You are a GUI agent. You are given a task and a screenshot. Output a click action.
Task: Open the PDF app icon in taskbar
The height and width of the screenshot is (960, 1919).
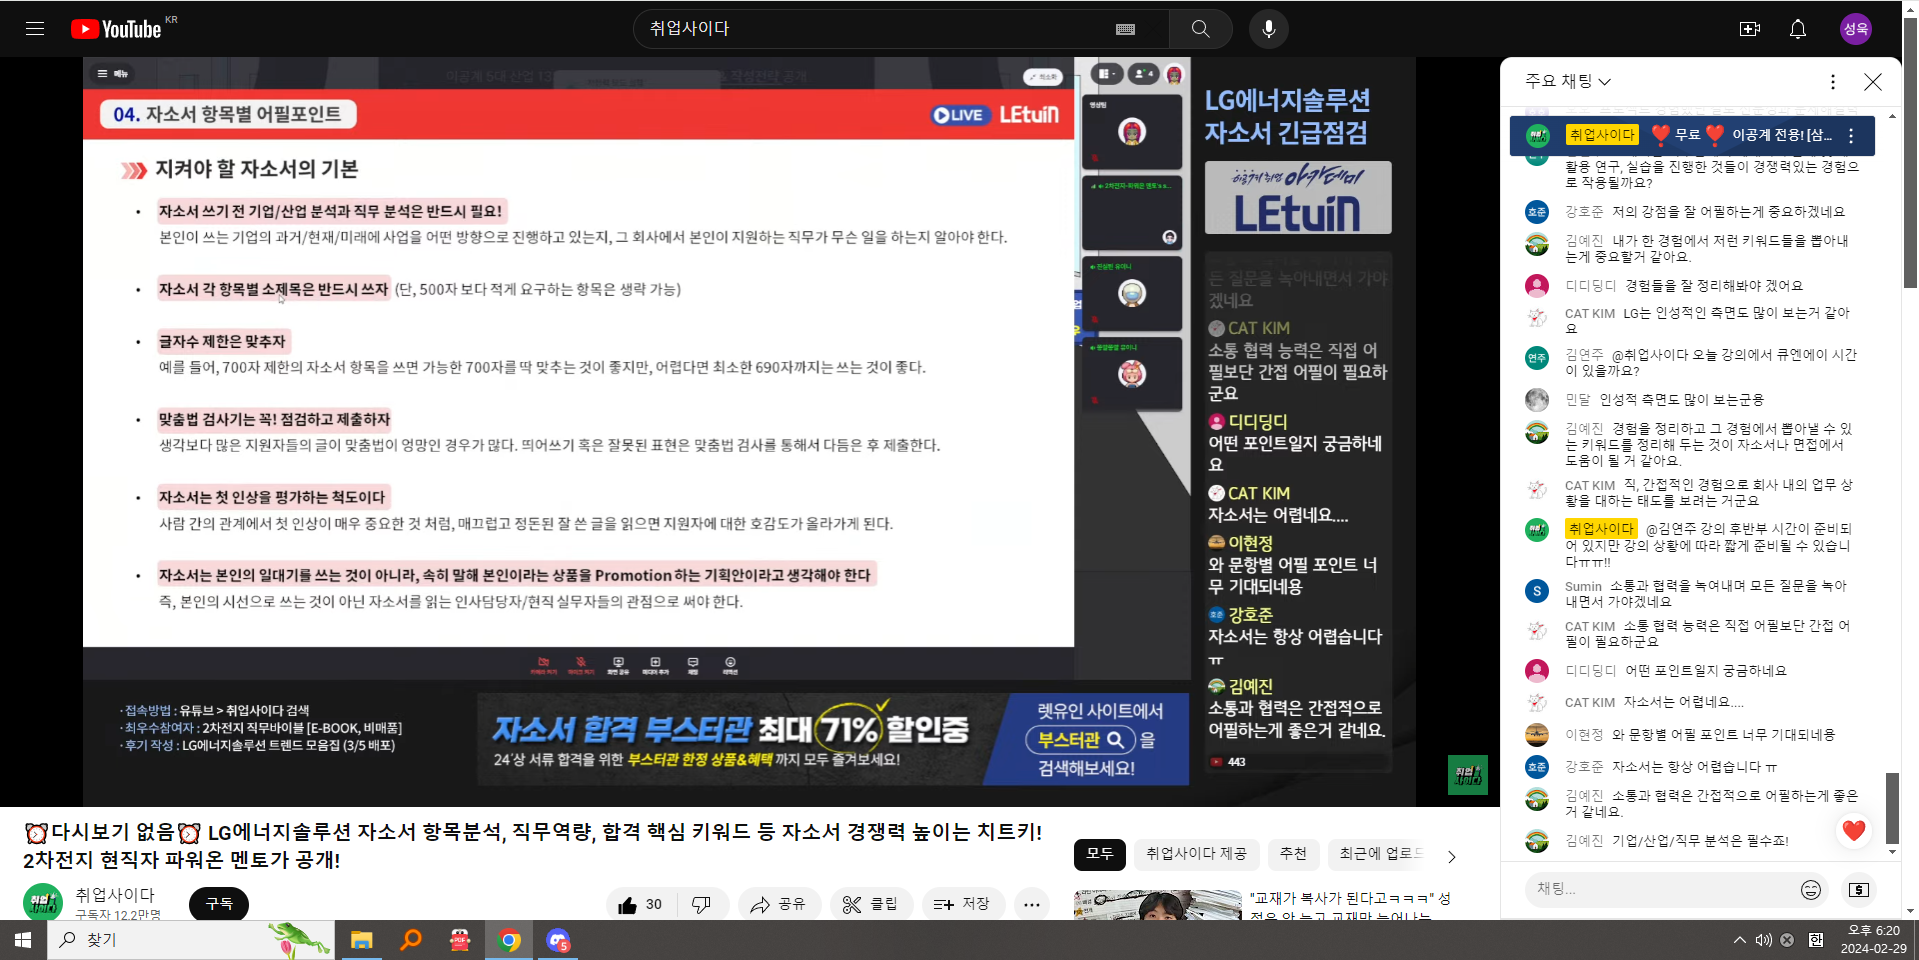coord(460,940)
